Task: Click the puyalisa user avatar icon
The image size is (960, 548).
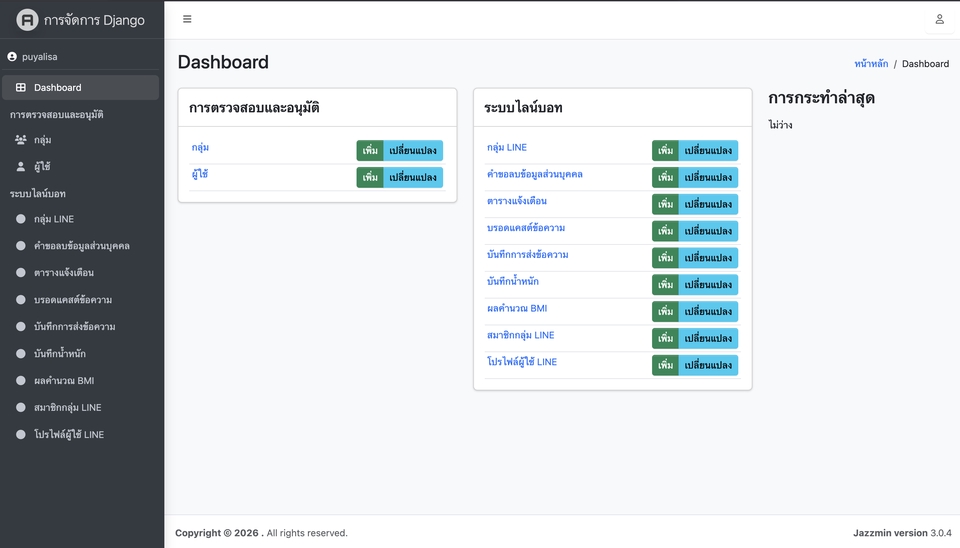Action: [12, 57]
